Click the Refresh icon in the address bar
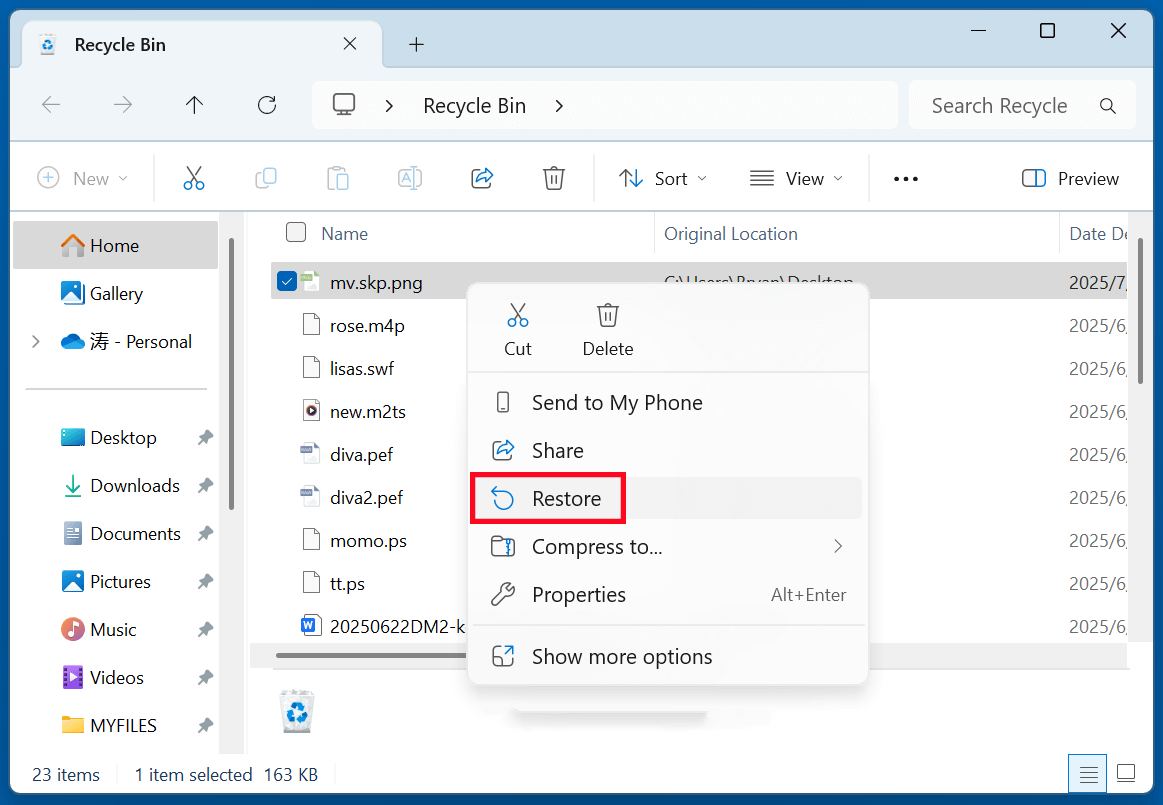Image resolution: width=1163 pixels, height=805 pixels. [266, 104]
